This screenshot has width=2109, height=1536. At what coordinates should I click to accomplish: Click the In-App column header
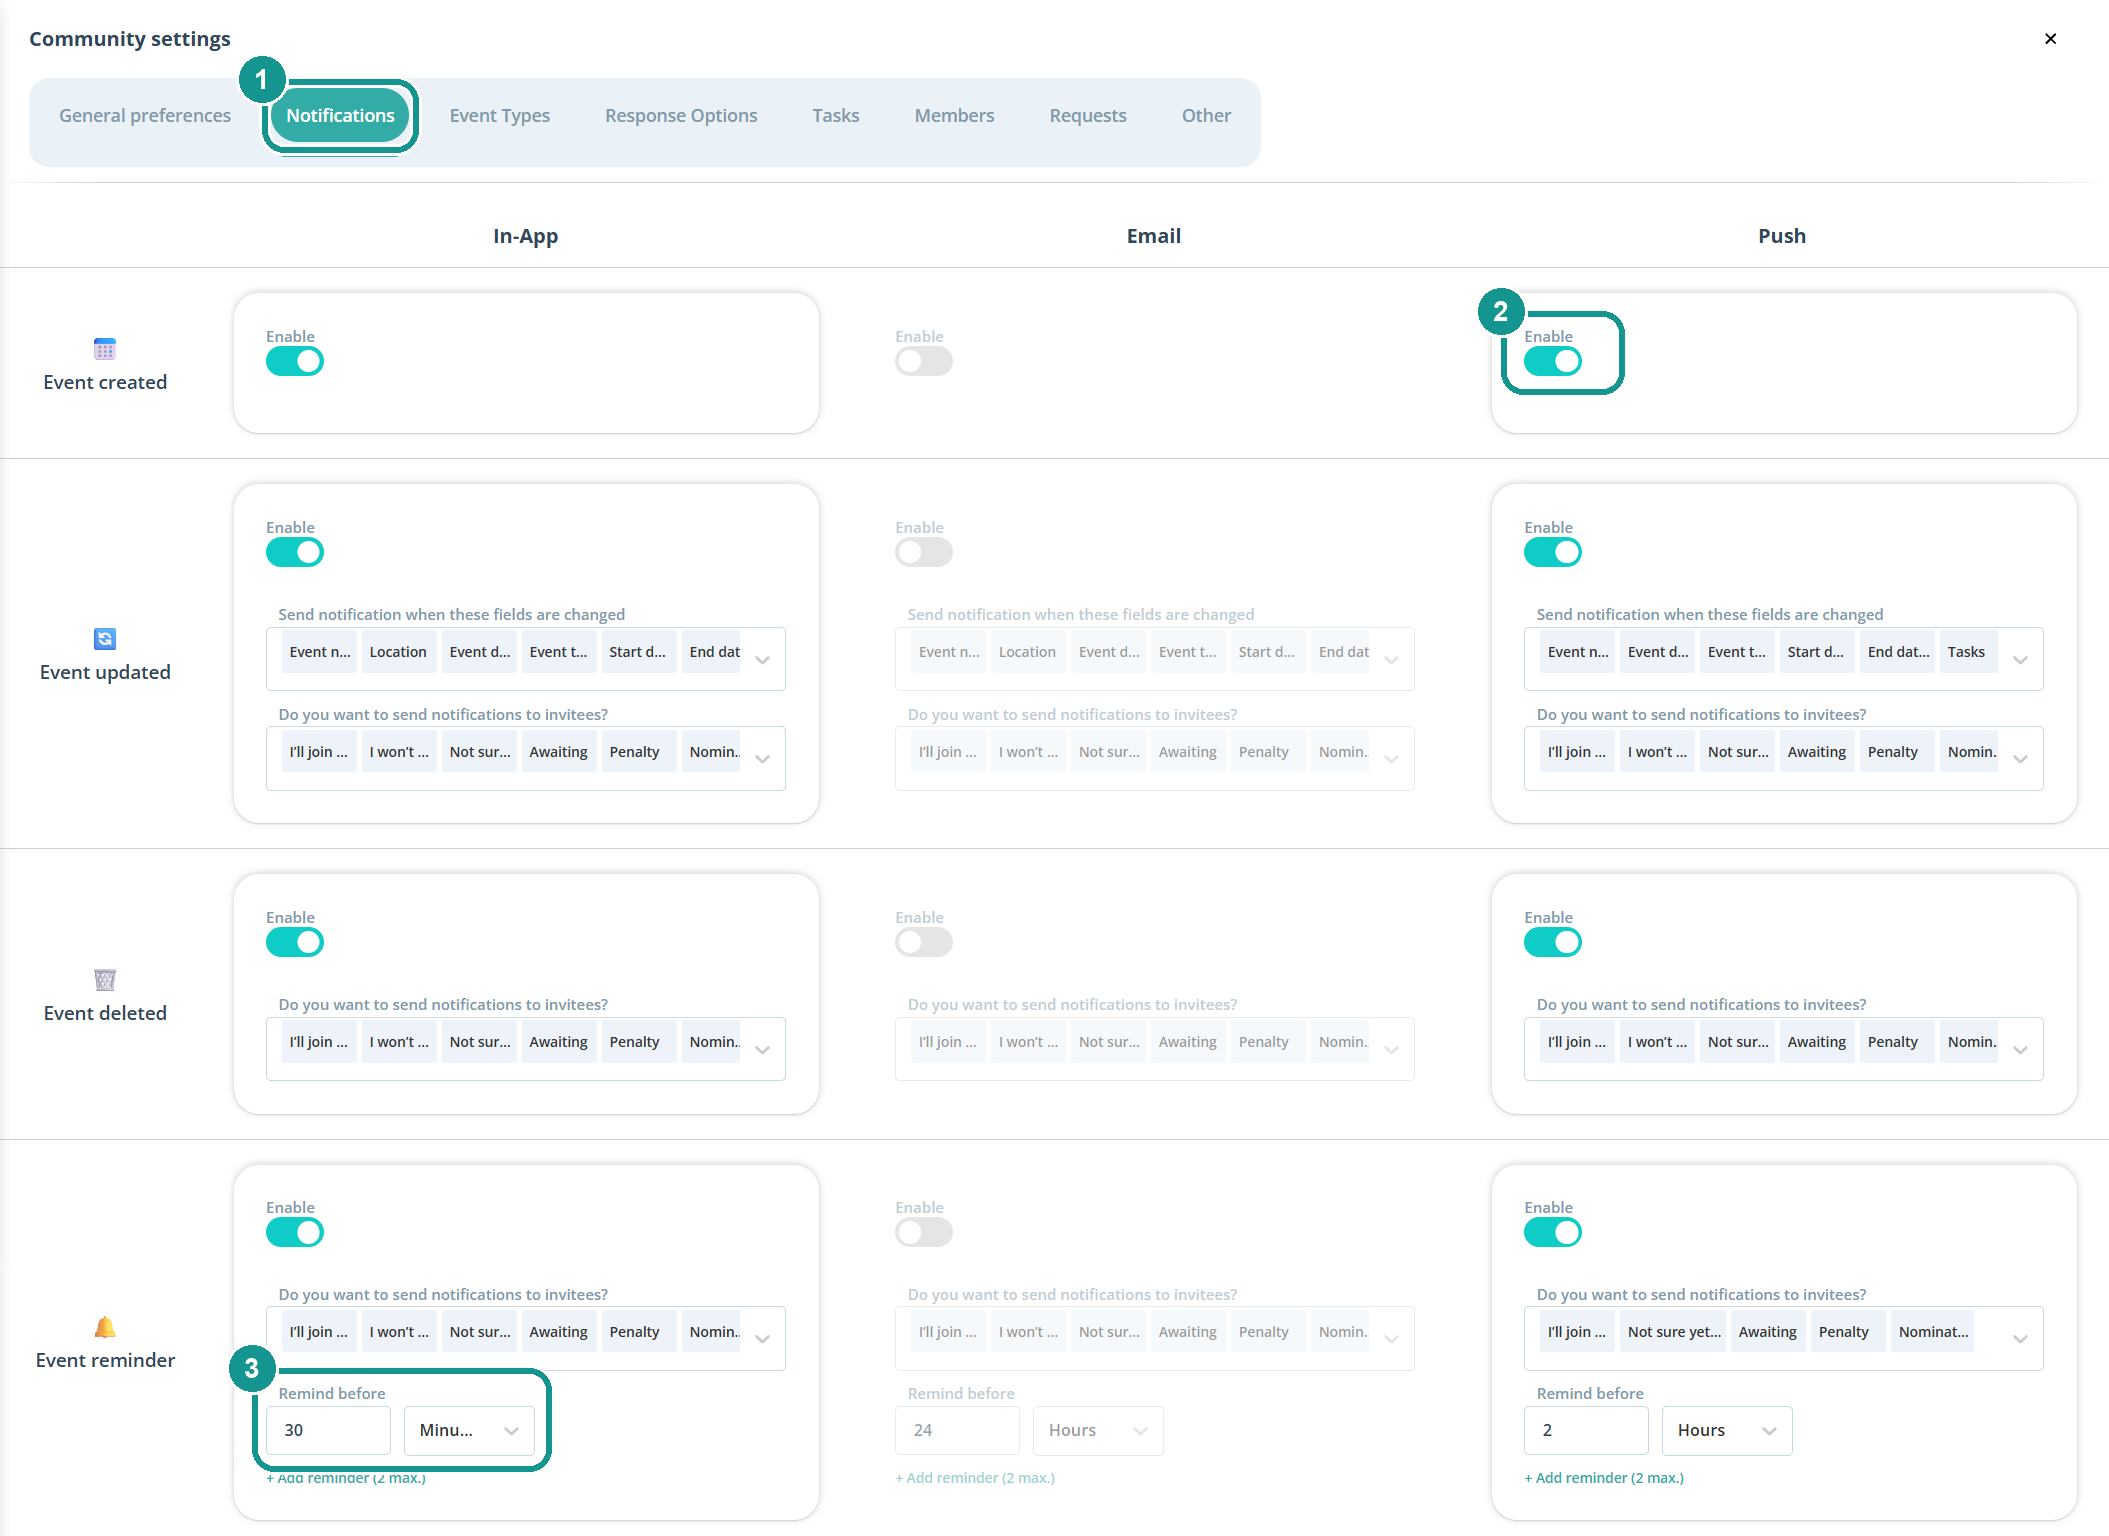click(x=525, y=236)
